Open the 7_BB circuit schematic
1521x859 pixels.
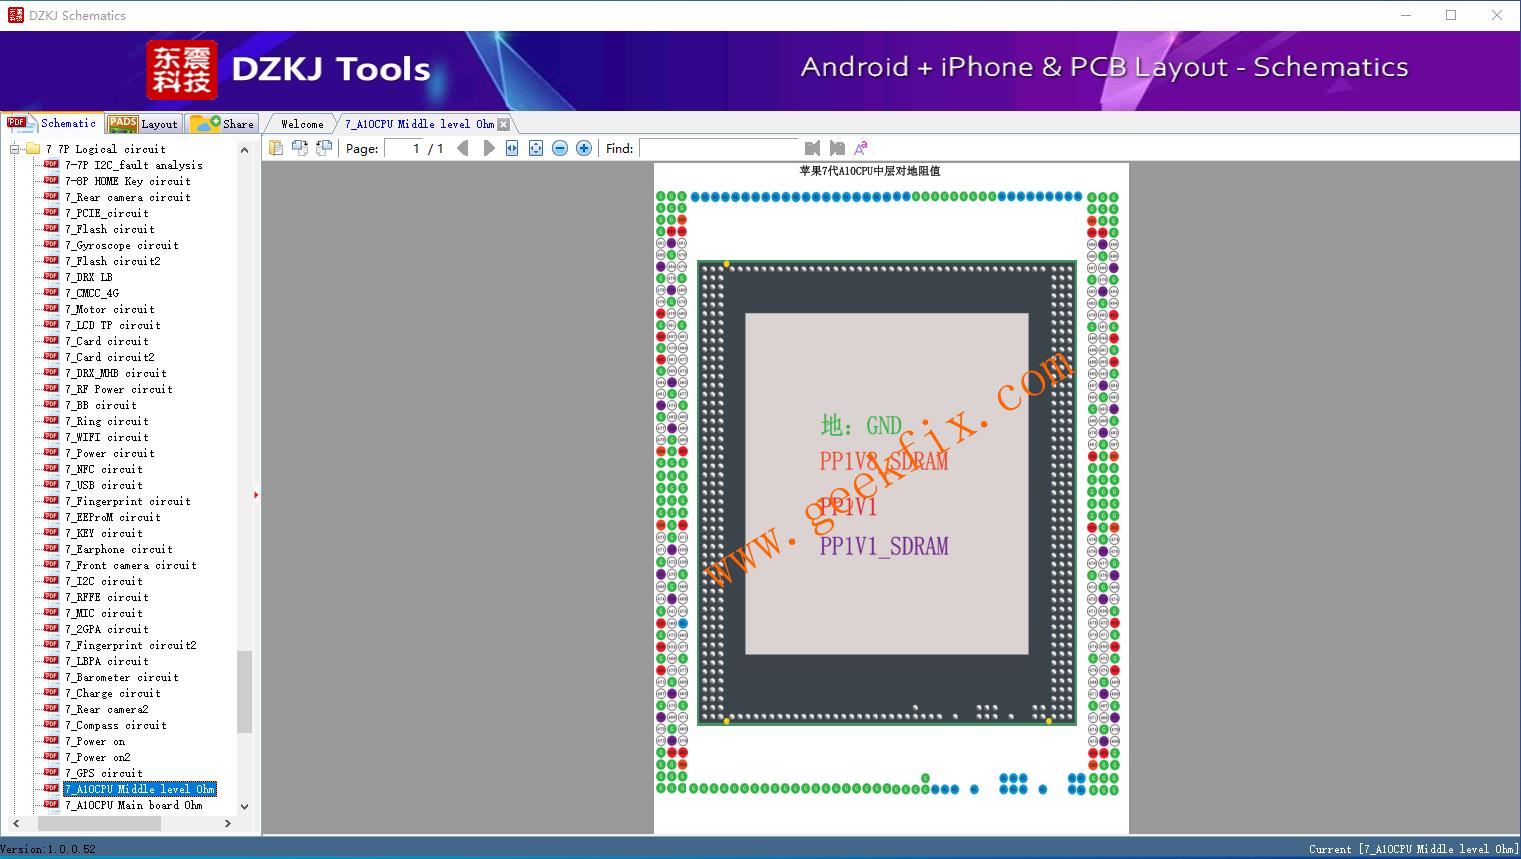click(x=101, y=405)
